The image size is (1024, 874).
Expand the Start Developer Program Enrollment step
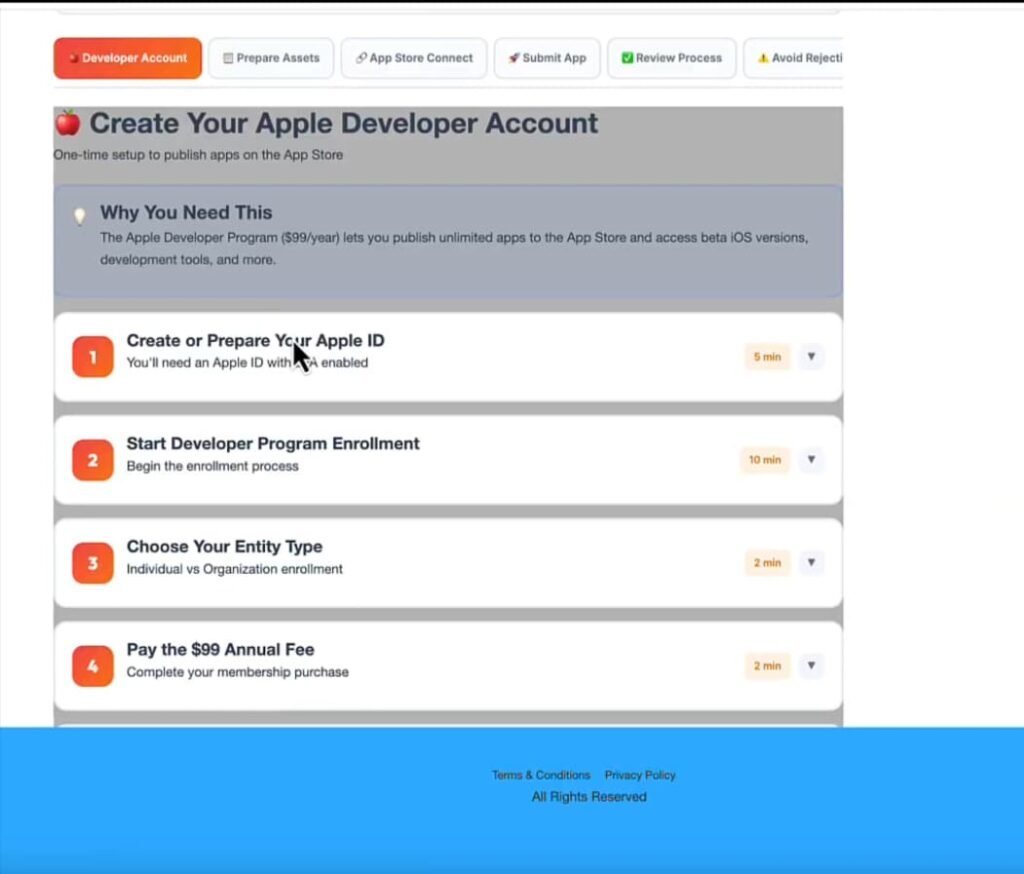tap(811, 460)
